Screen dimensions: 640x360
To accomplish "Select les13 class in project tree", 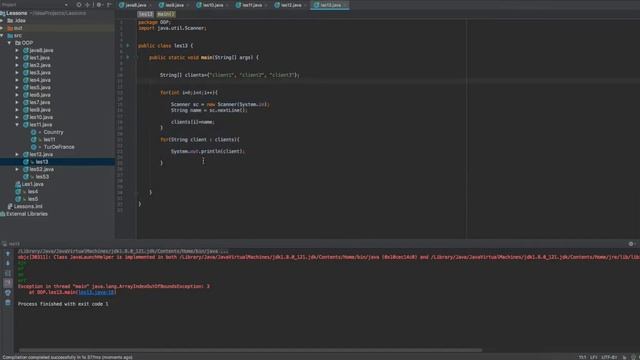I will click(41, 162).
